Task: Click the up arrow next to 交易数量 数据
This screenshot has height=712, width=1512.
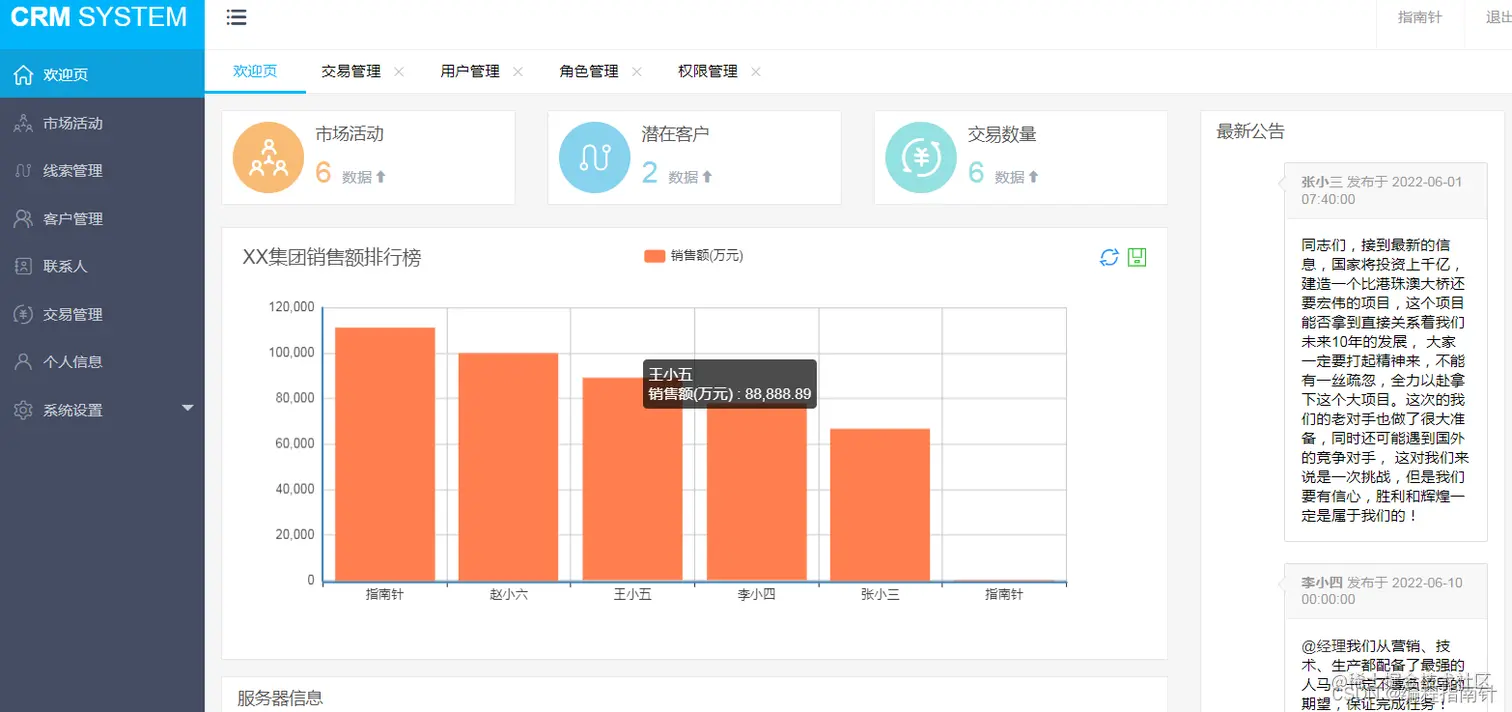Action: [1034, 177]
